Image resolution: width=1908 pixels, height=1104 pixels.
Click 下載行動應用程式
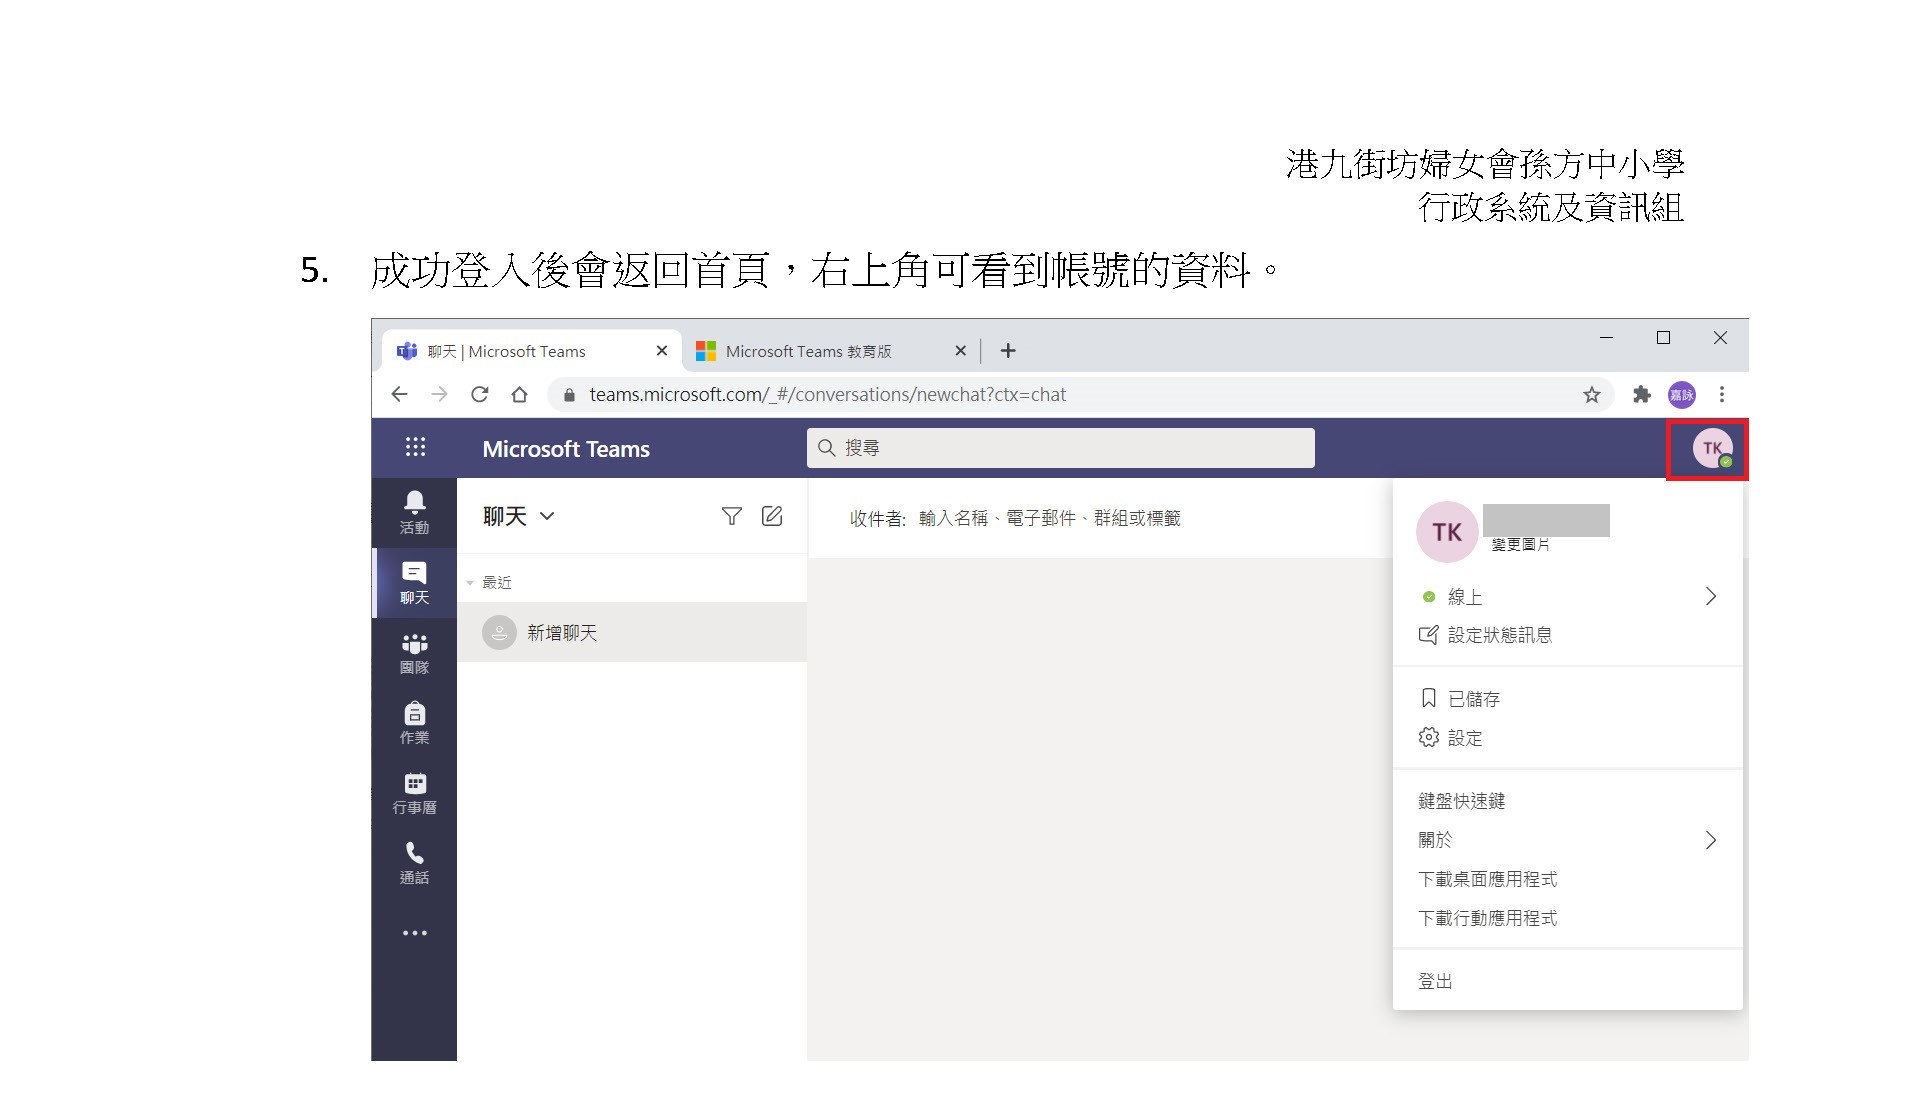(x=1487, y=918)
